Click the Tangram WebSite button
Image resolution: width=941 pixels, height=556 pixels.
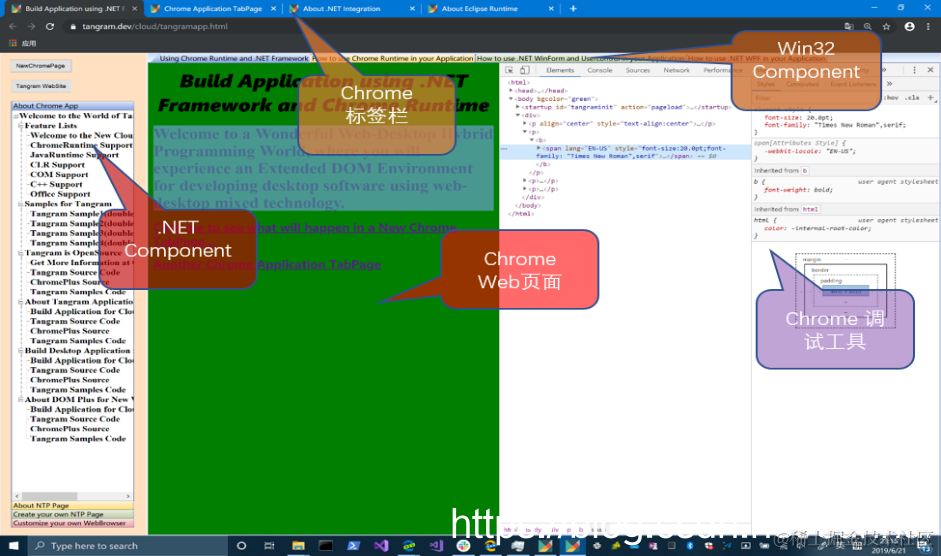pos(41,86)
